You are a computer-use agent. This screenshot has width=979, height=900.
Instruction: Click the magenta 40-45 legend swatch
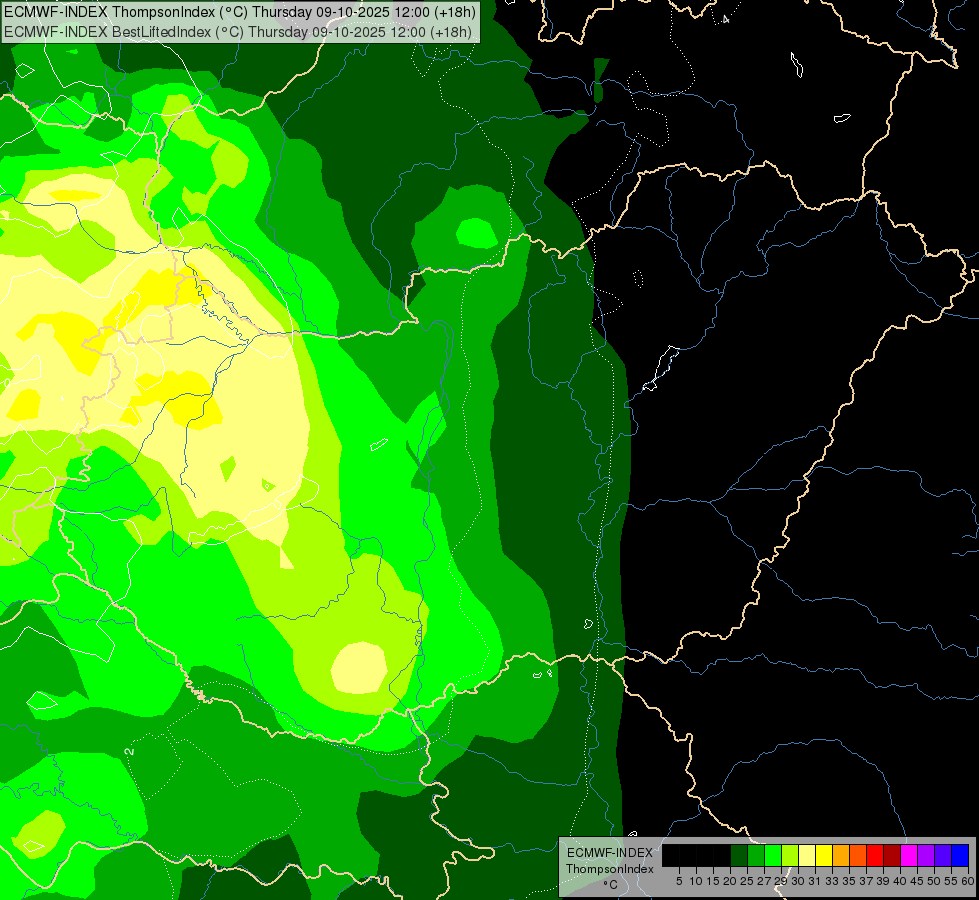point(909,855)
